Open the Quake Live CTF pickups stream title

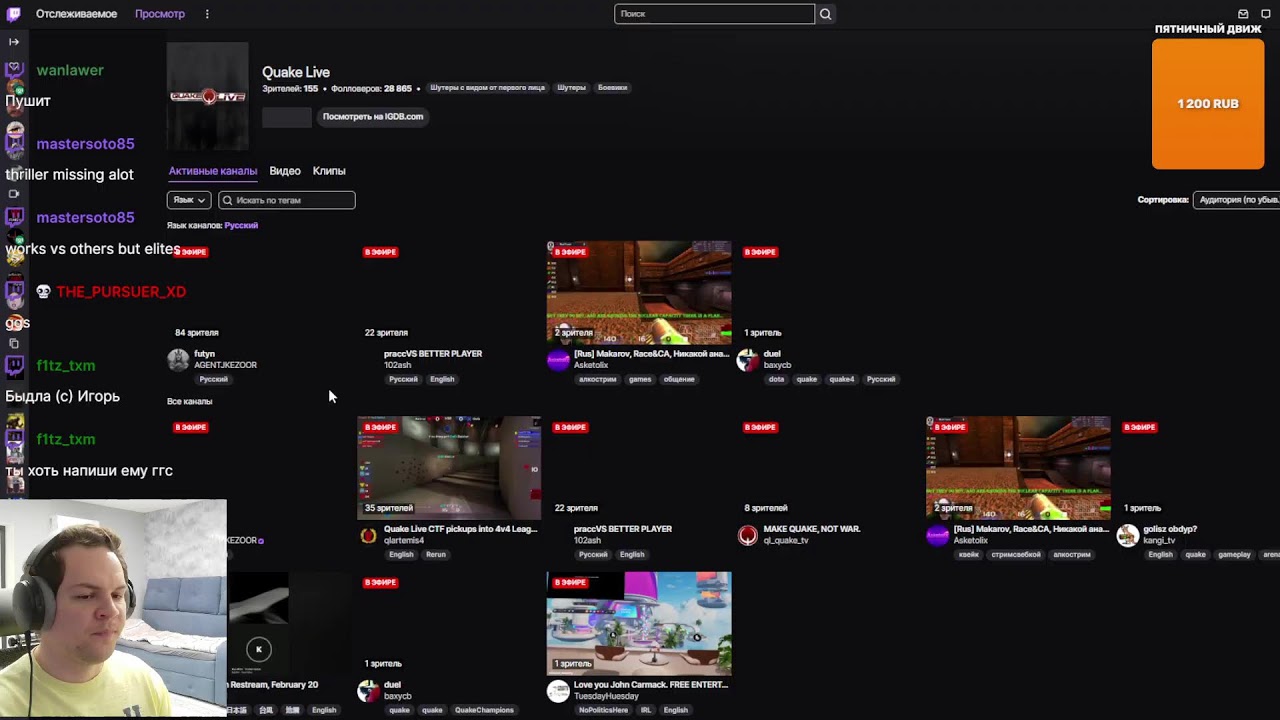tap(461, 529)
